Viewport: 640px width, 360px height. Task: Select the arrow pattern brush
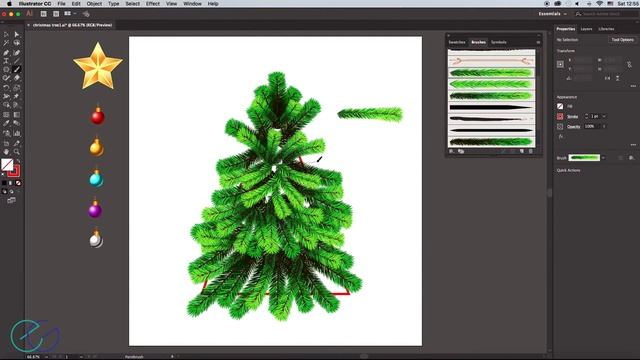491,61
